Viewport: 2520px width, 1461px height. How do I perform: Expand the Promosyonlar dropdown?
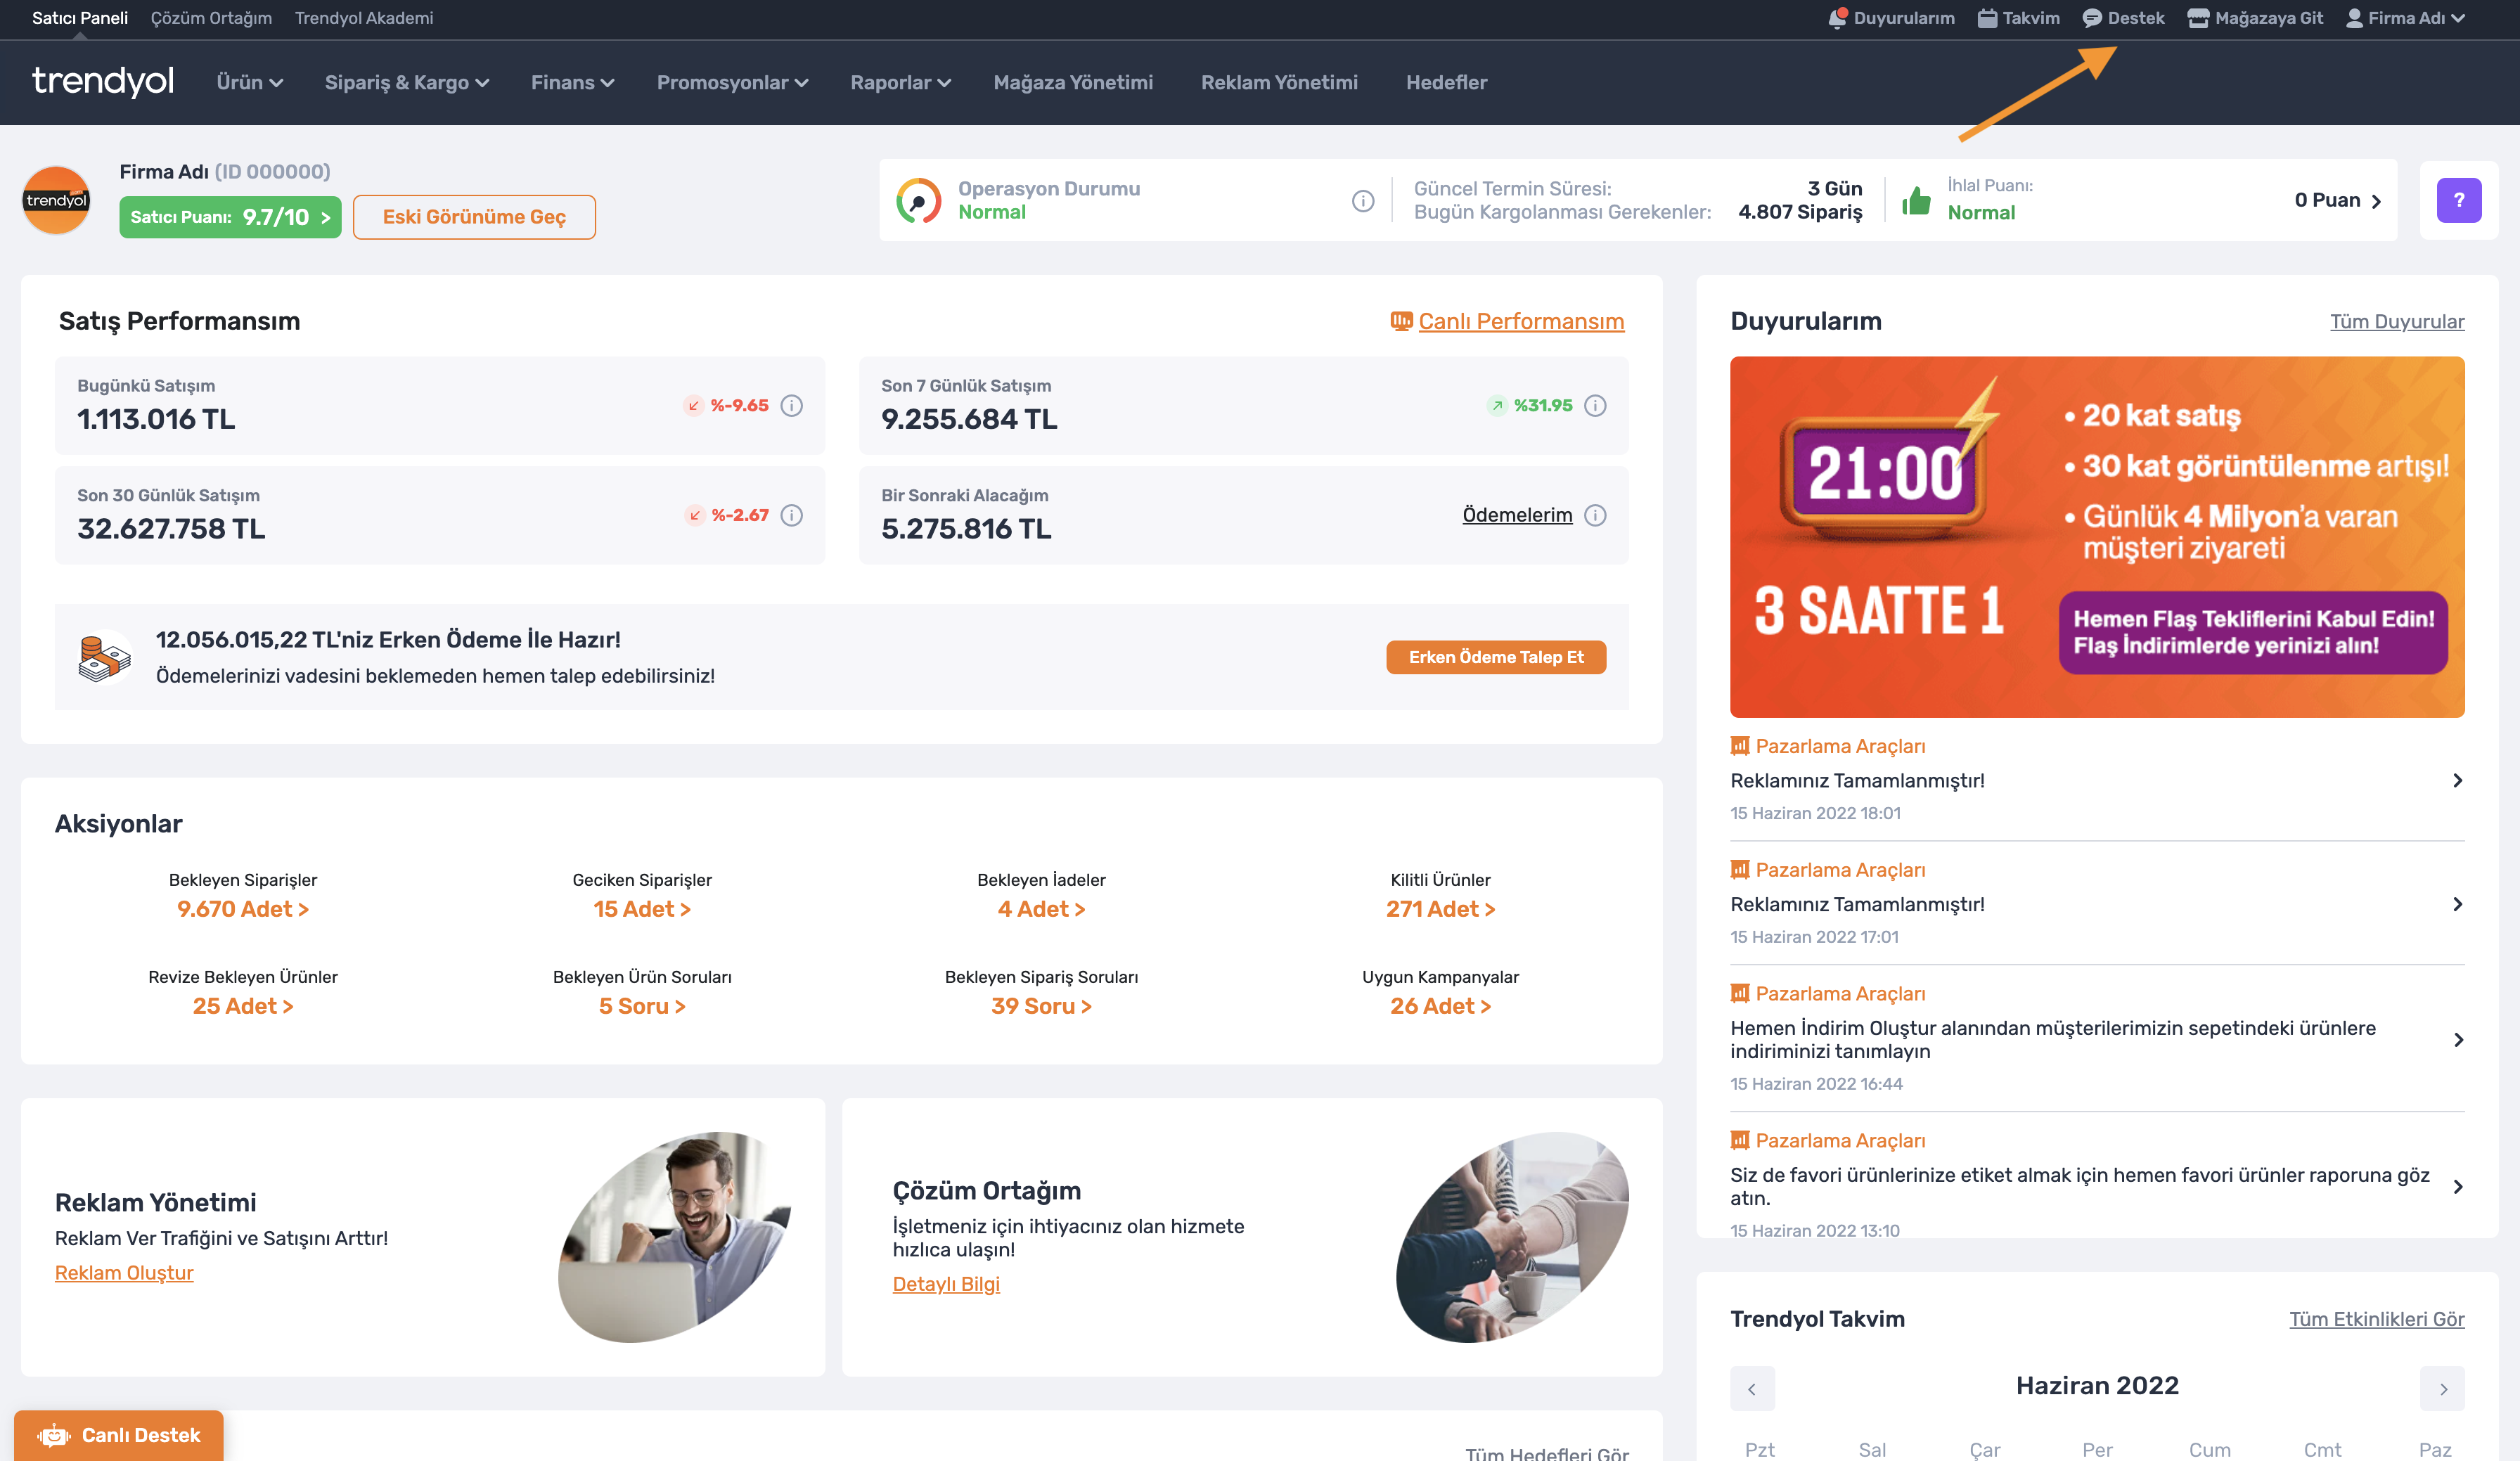tap(732, 82)
